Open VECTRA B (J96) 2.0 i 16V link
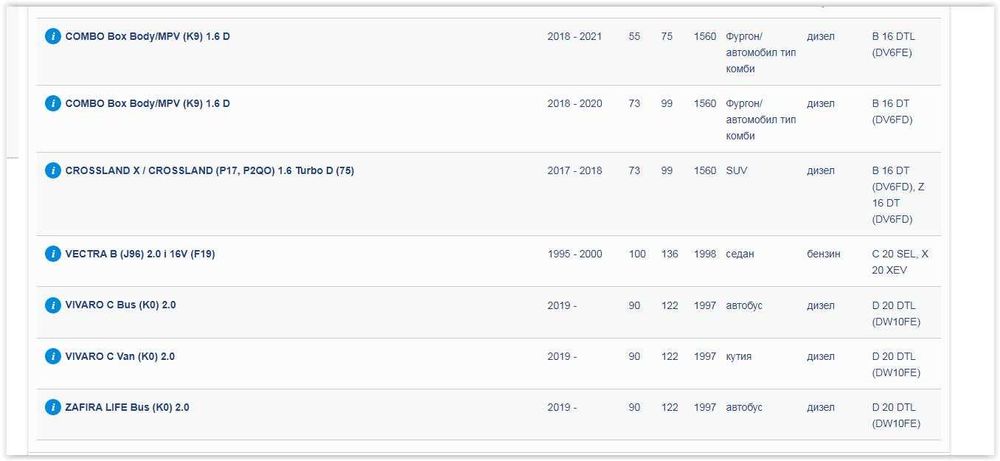The image size is (1000, 461). coord(140,254)
